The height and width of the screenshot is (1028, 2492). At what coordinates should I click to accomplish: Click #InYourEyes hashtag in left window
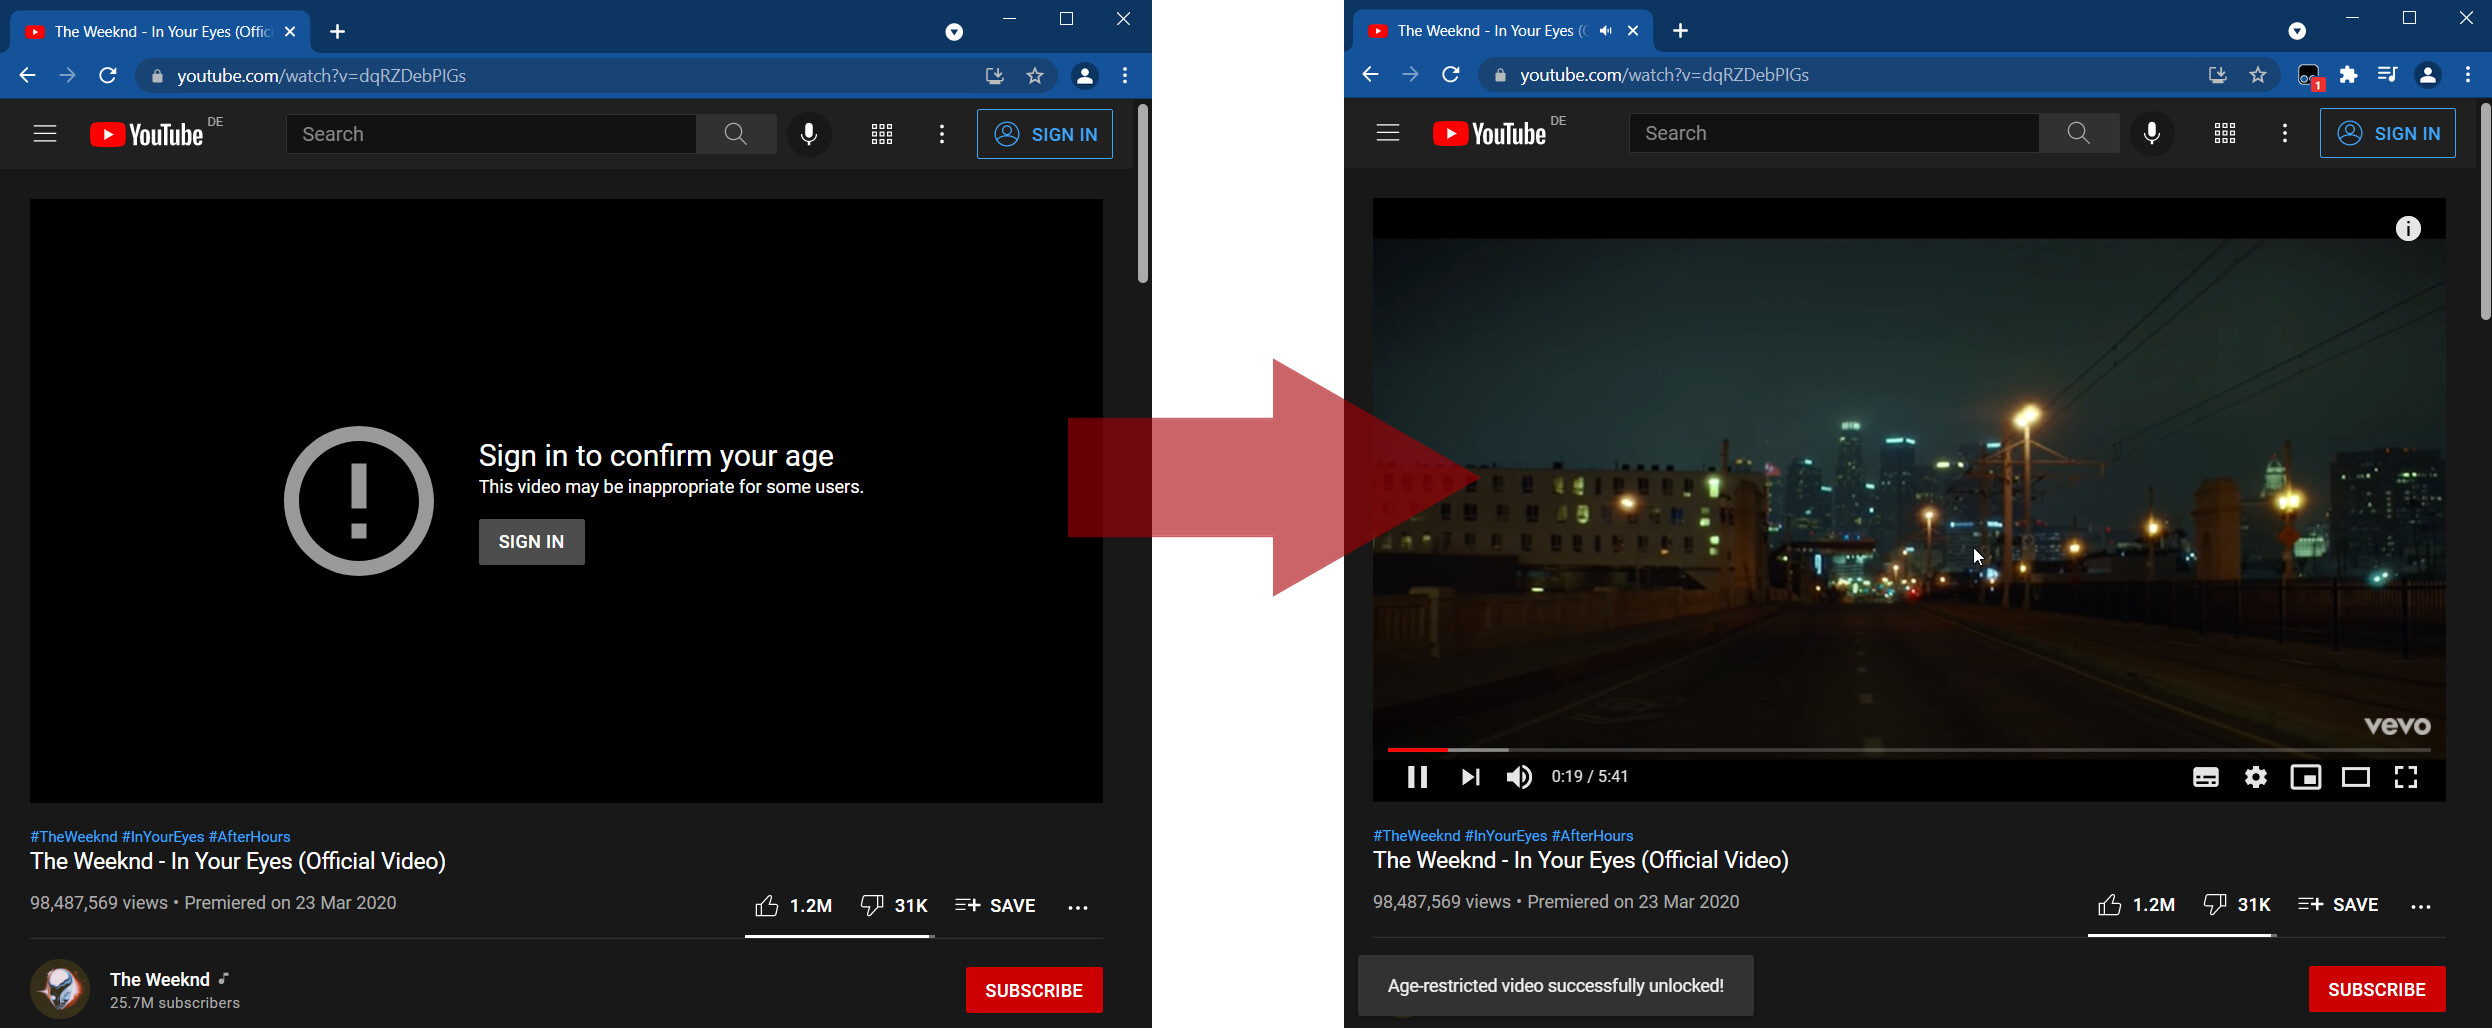point(163,837)
